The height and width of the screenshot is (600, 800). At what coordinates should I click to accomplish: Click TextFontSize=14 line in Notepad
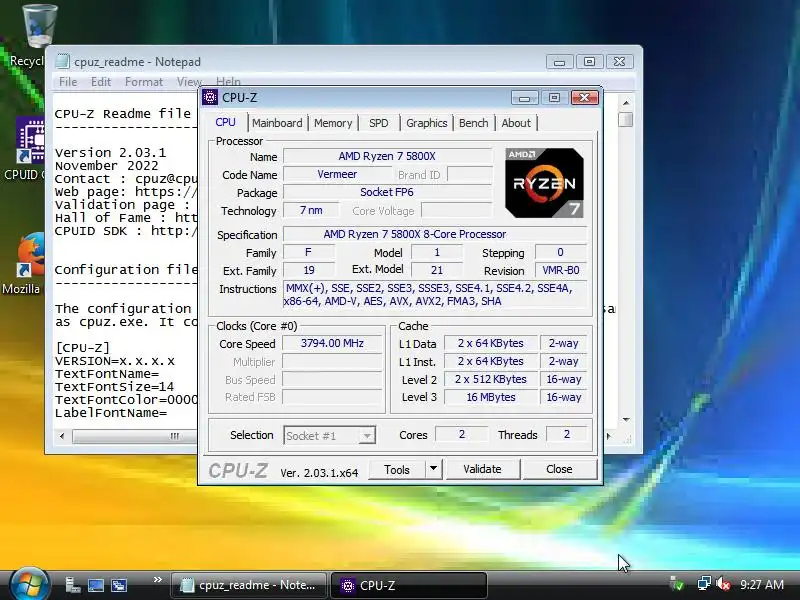(114, 387)
